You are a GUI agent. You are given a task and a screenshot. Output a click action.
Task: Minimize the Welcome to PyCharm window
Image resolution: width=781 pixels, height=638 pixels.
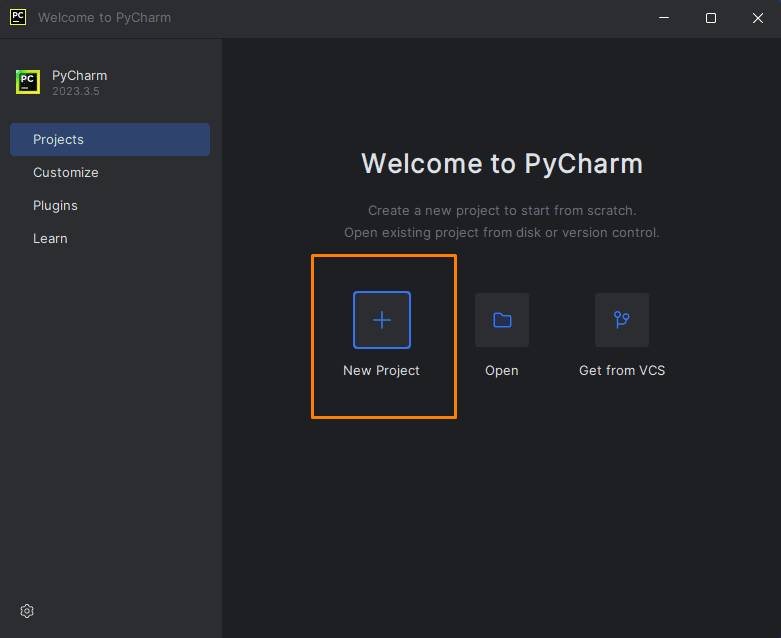tap(664, 18)
